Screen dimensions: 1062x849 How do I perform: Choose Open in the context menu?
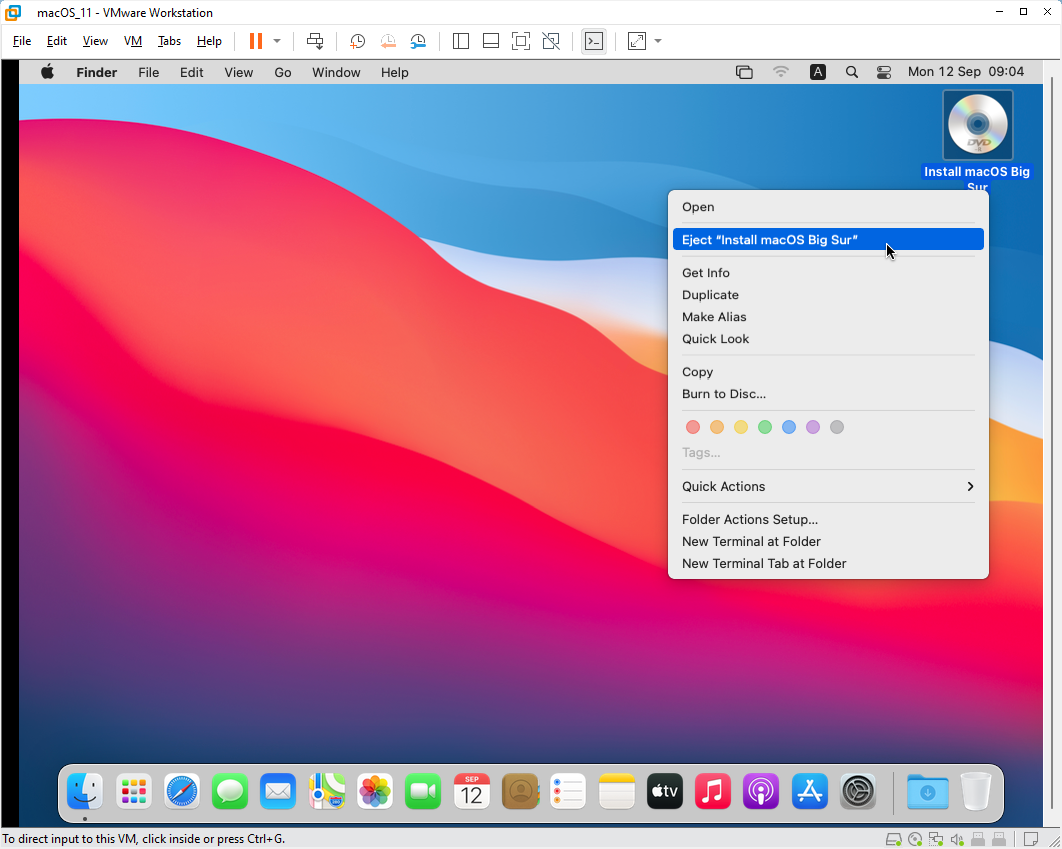click(828, 207)
